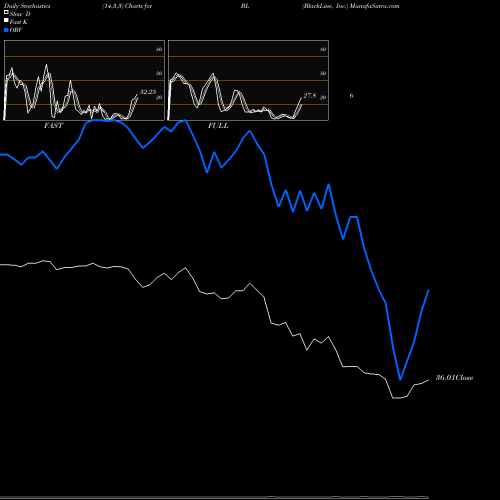Viewport: 500px width, 500px height.
Task: Click the end of the white close price line
Action: (x=428, y=380)
